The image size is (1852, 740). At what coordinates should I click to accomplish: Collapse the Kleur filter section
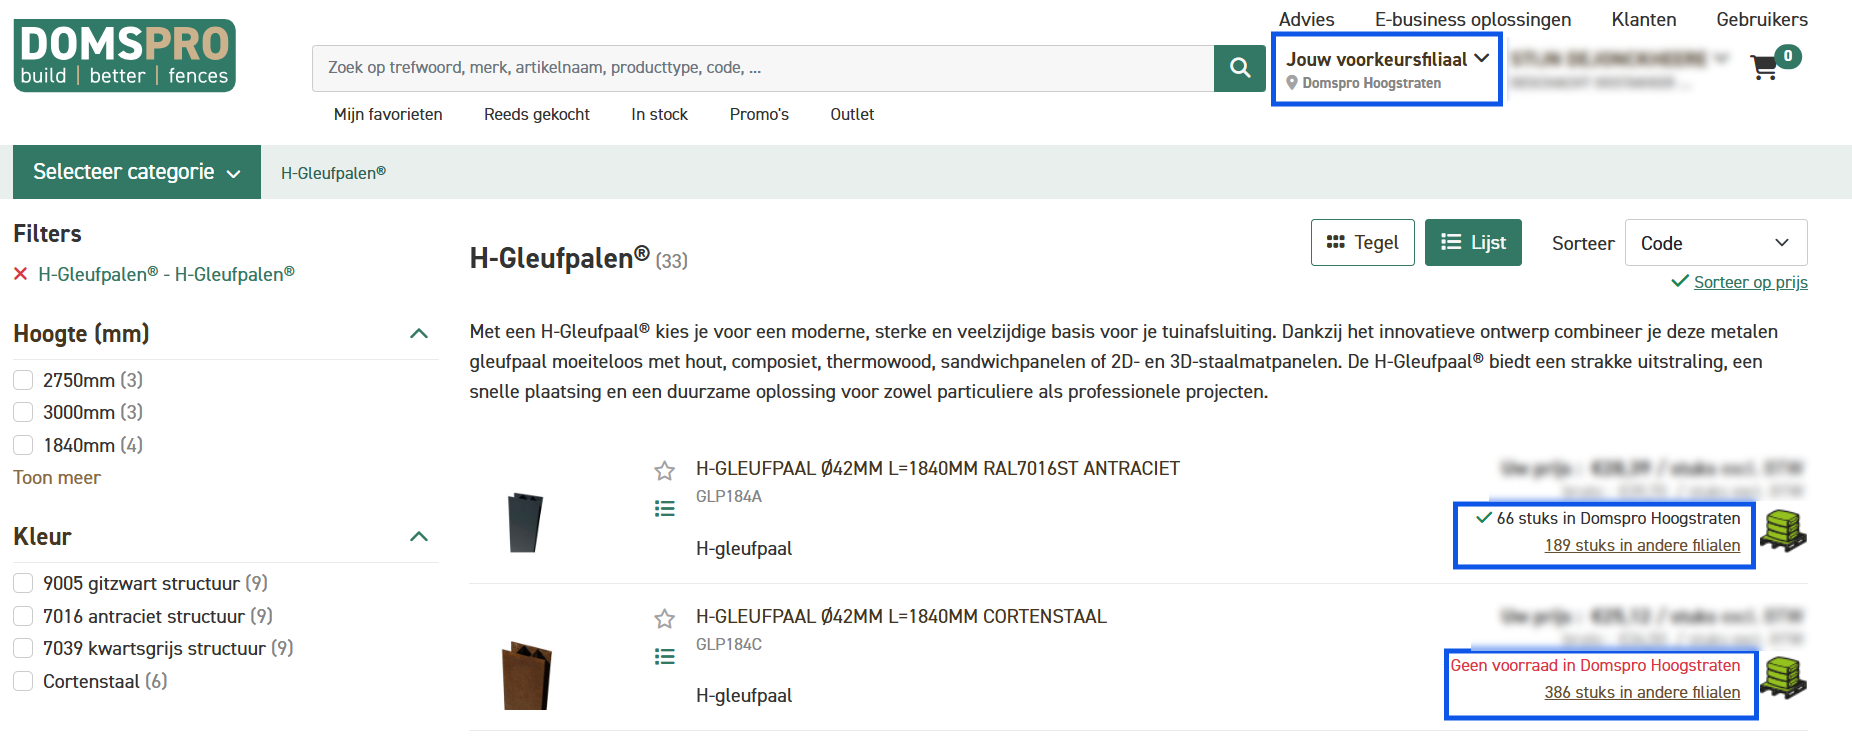coord(419,537)
